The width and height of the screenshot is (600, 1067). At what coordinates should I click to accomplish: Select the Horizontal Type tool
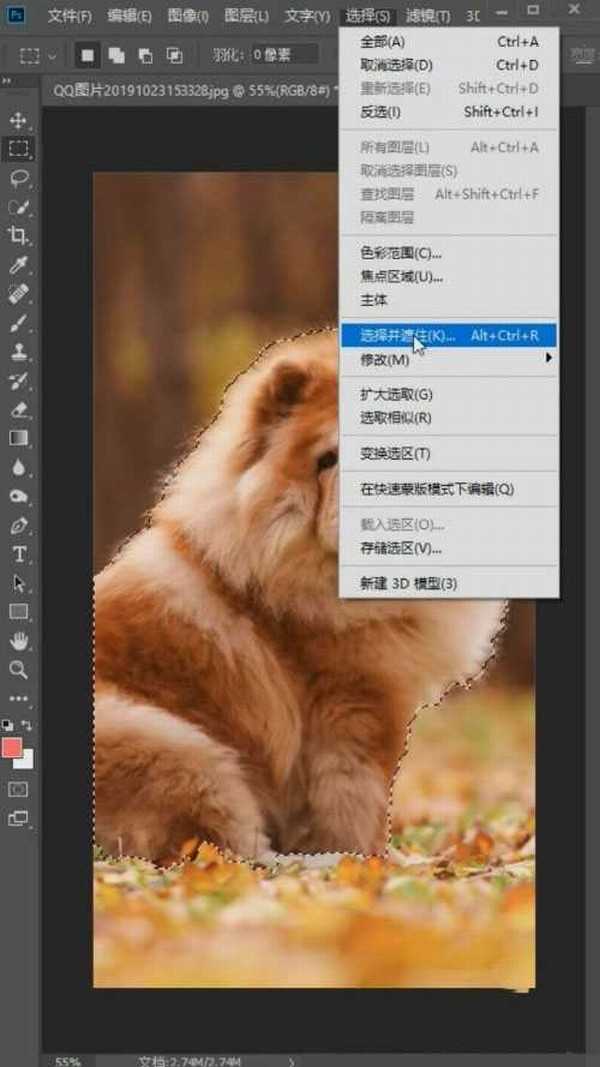[x=18, y=554]
